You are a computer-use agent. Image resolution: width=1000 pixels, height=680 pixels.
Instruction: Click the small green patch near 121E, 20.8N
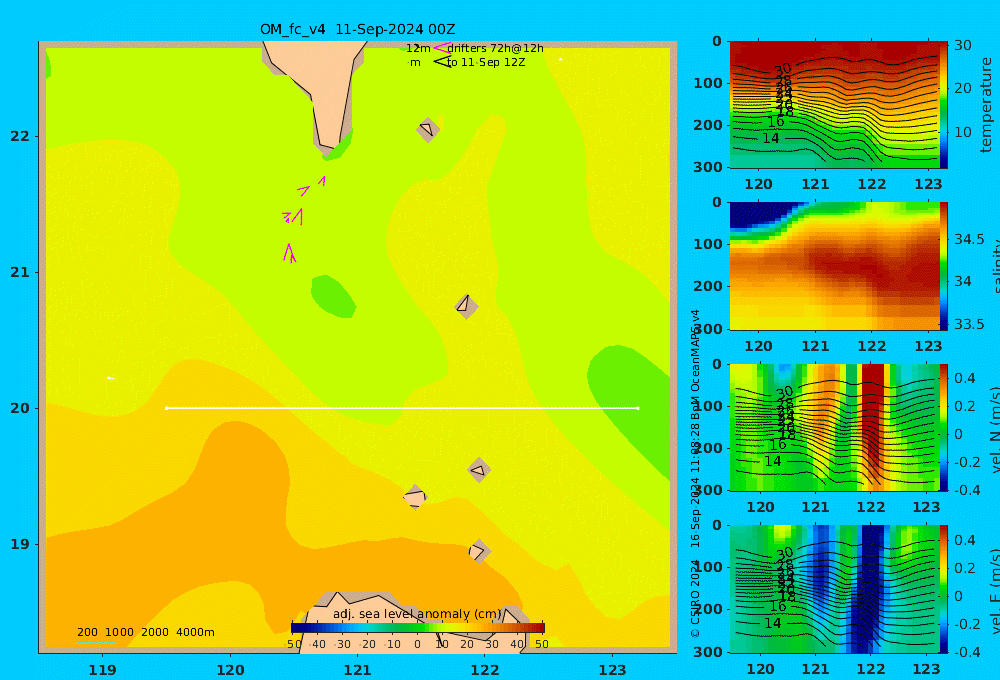(x=333, y=297)
